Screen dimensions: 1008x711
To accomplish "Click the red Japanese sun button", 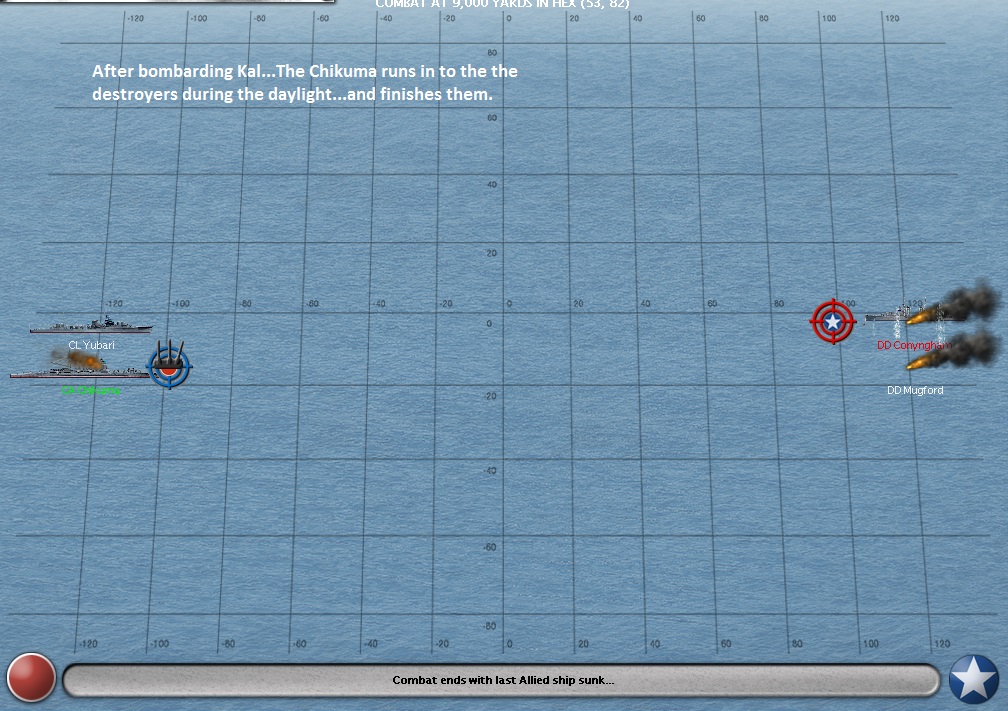I will [31, 678].
